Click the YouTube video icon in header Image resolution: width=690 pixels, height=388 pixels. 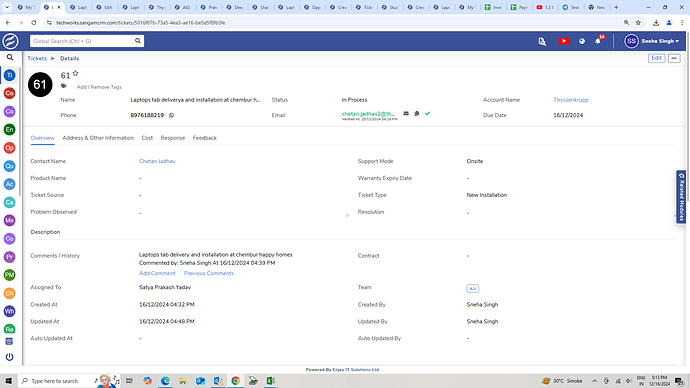[564, 41]
